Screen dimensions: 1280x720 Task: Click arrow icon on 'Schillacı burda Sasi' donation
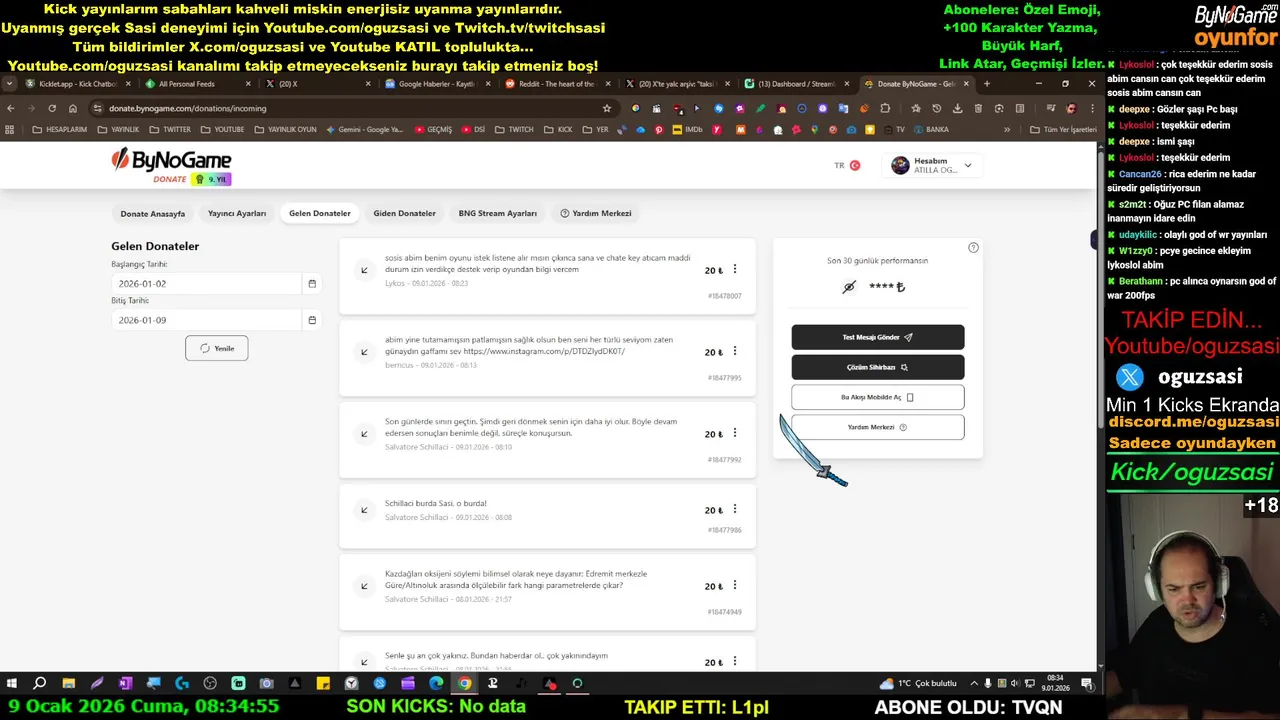pos(364,510)
